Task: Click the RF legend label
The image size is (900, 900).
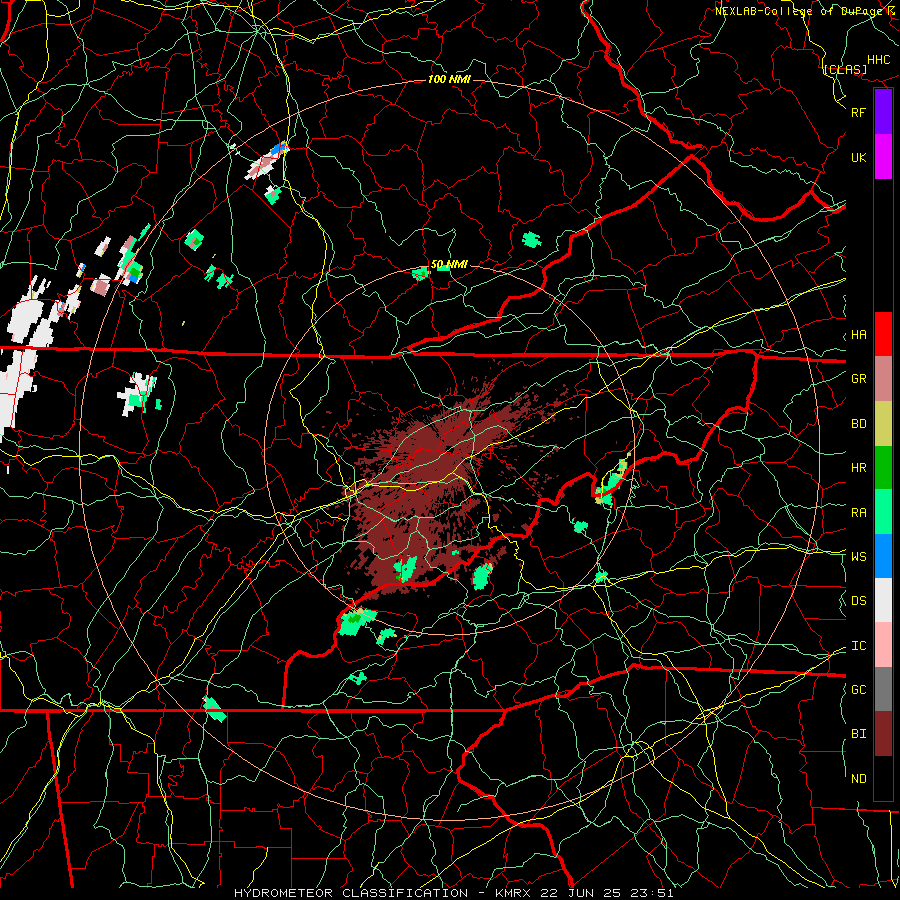Action: pyautogui.click(x=858, y=112)
